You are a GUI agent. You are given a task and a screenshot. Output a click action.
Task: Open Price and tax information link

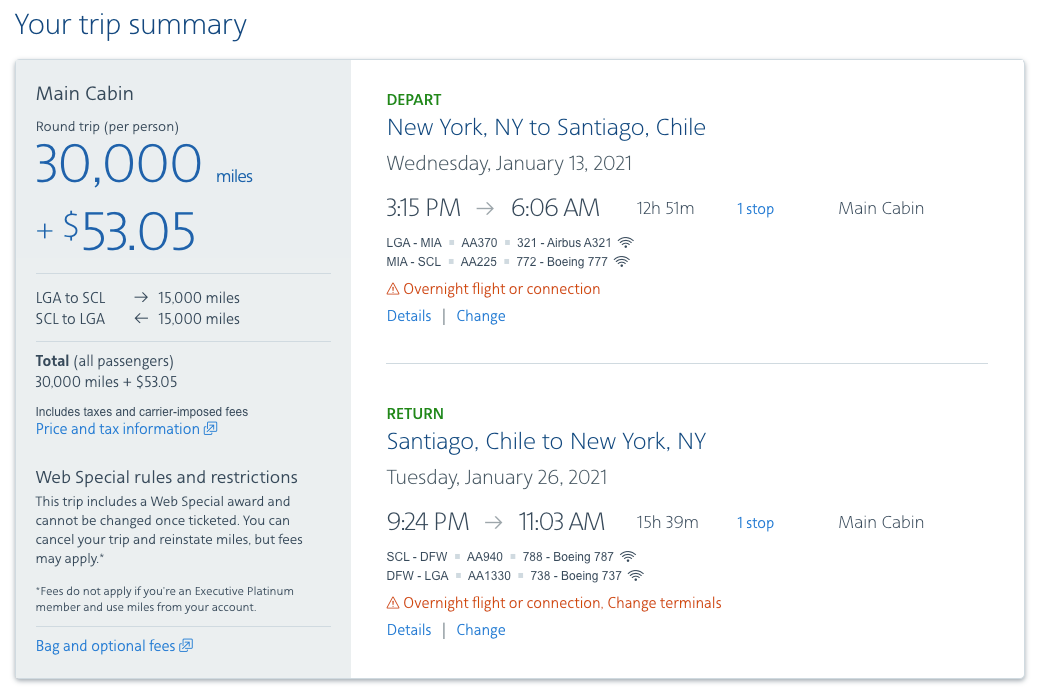pyautogui.click(x=118, y=429)
